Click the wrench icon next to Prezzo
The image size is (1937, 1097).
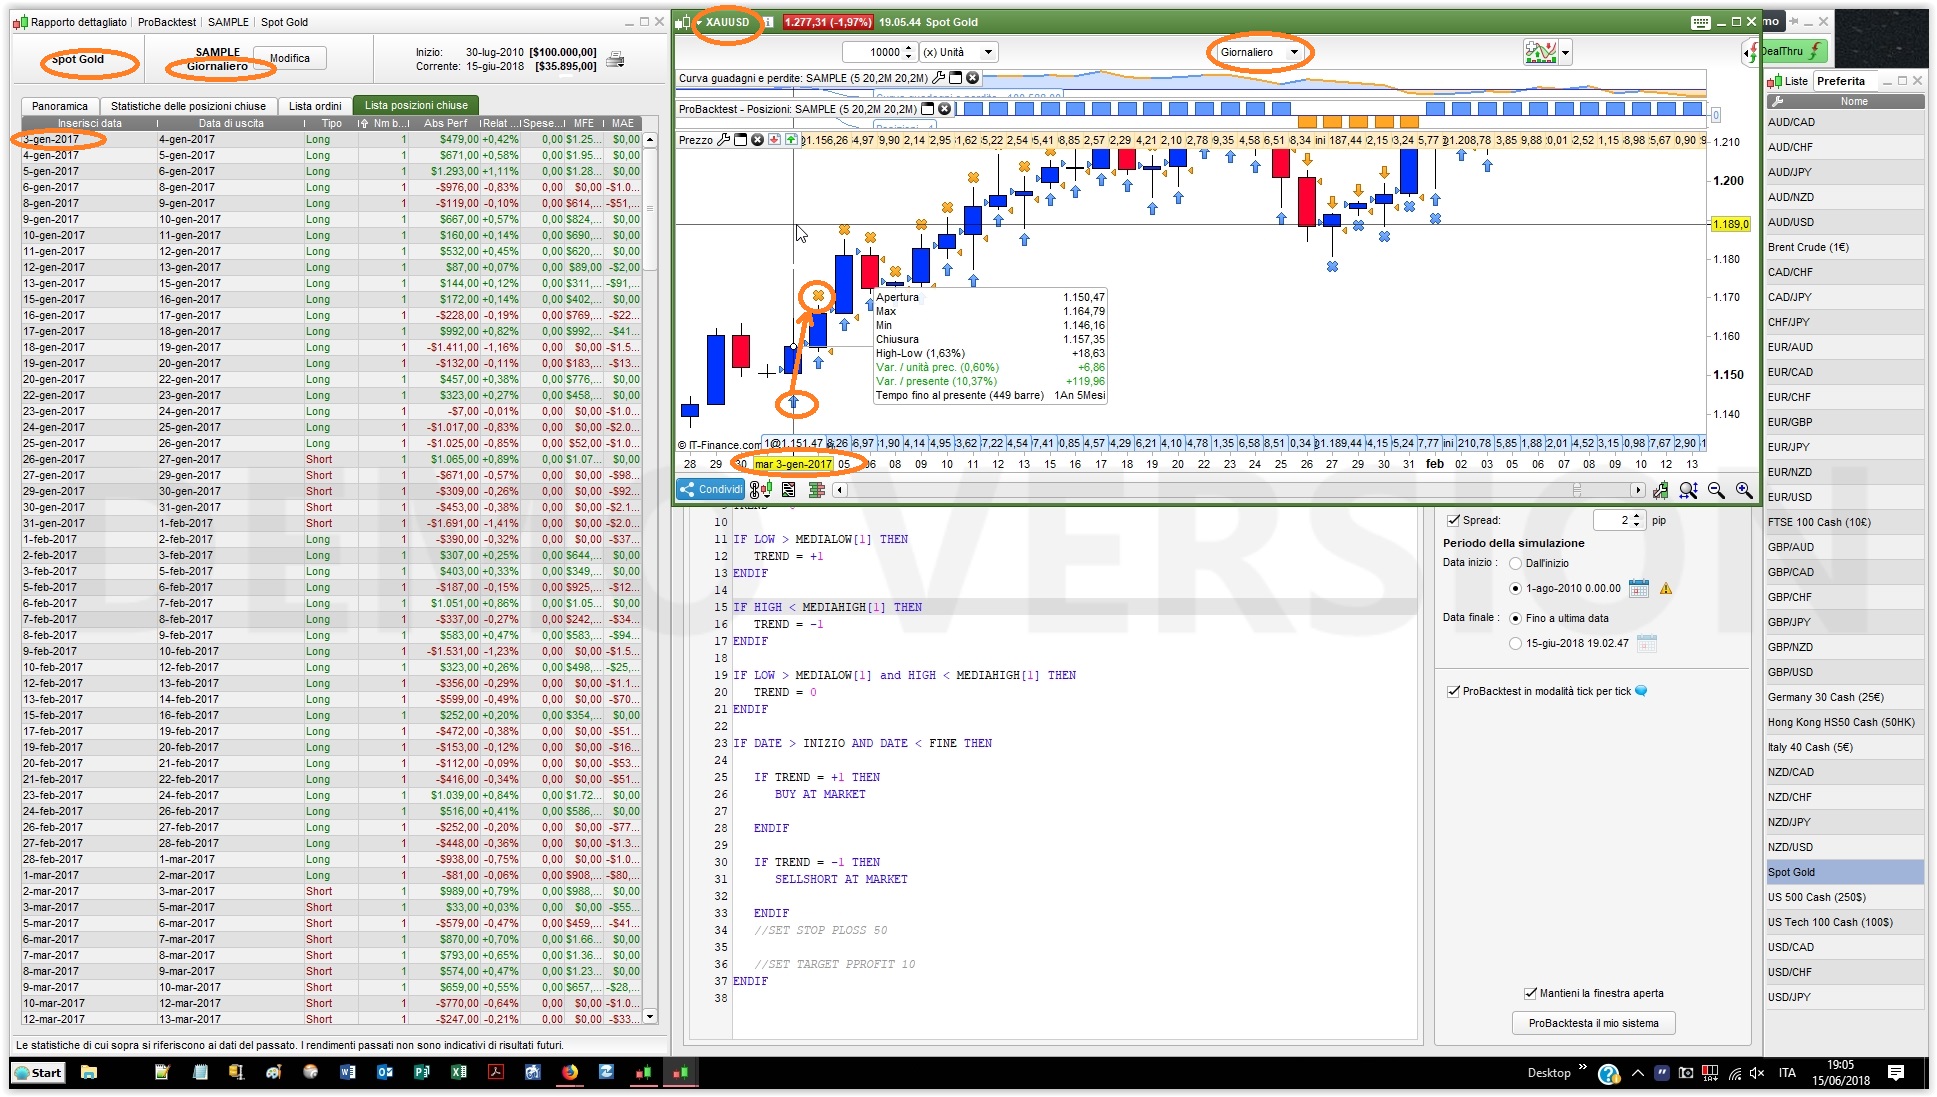(724, 140)
